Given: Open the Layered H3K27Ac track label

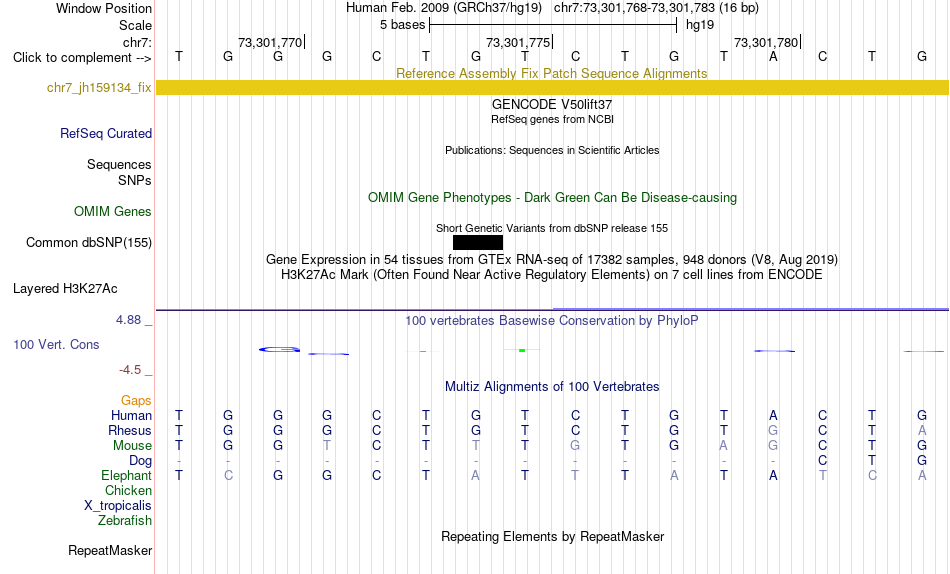Looking at the screenshot, I should [65, 289].
